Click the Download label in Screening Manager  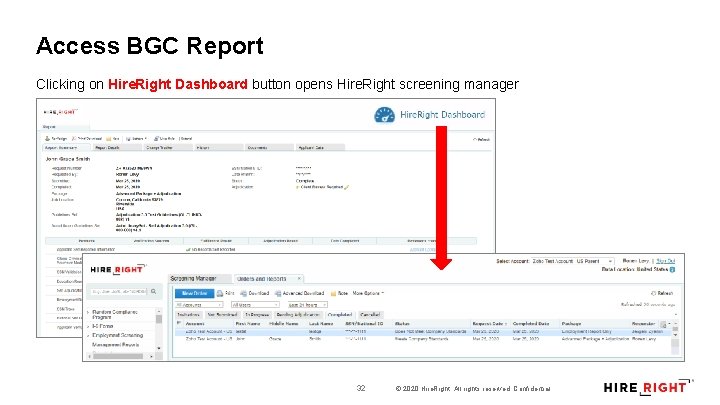(x=259, y=293)
